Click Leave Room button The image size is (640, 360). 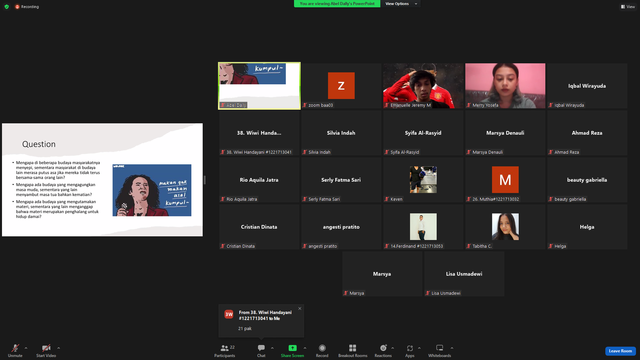click(620, 351)
